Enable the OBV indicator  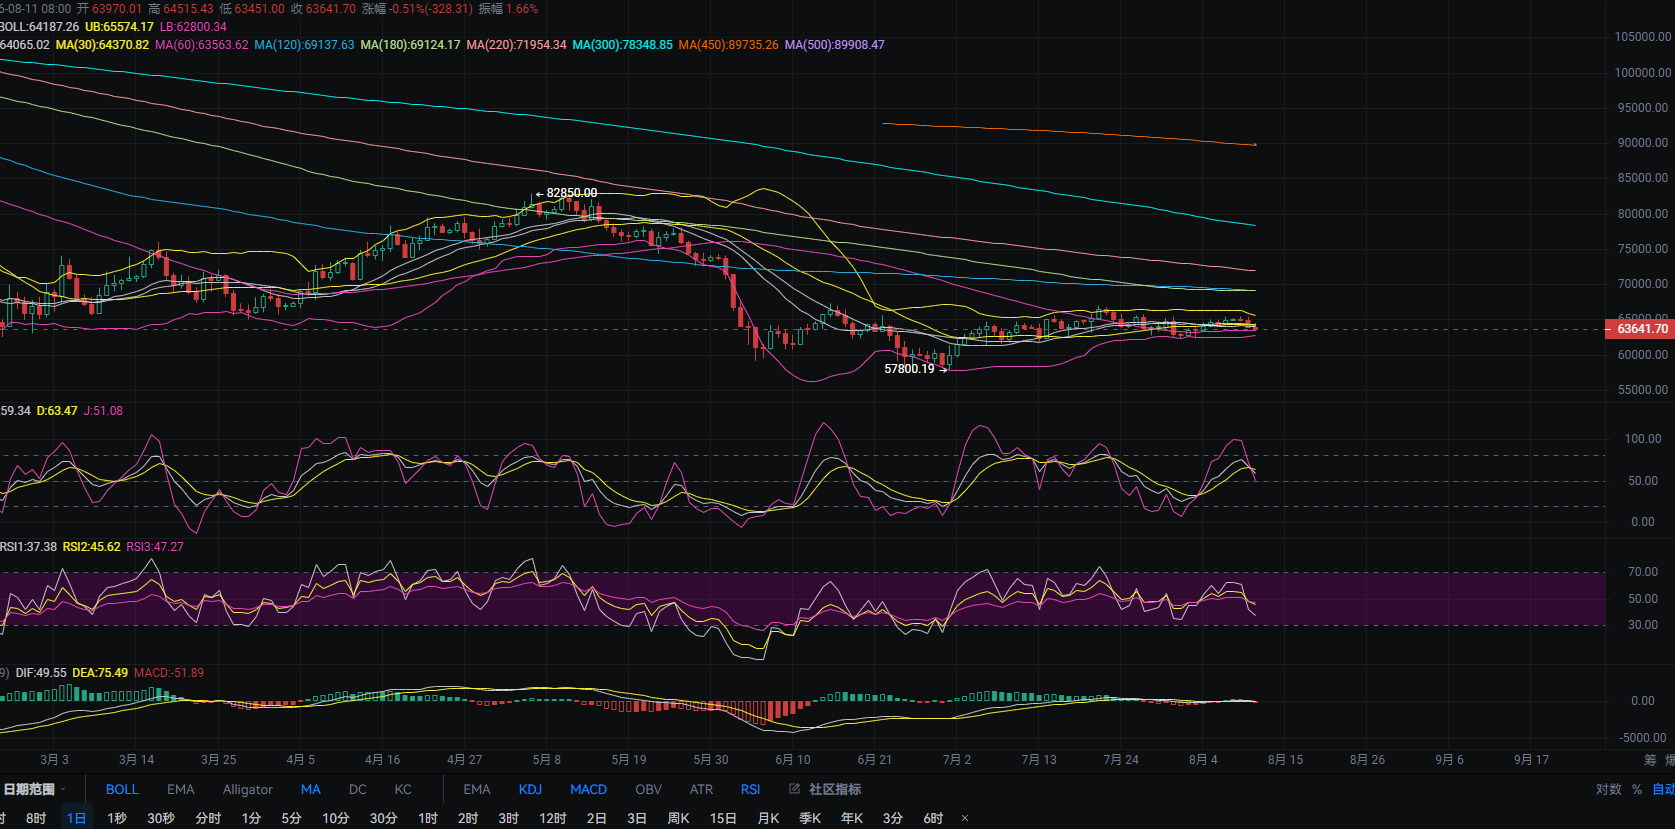[x=649, y=789]
